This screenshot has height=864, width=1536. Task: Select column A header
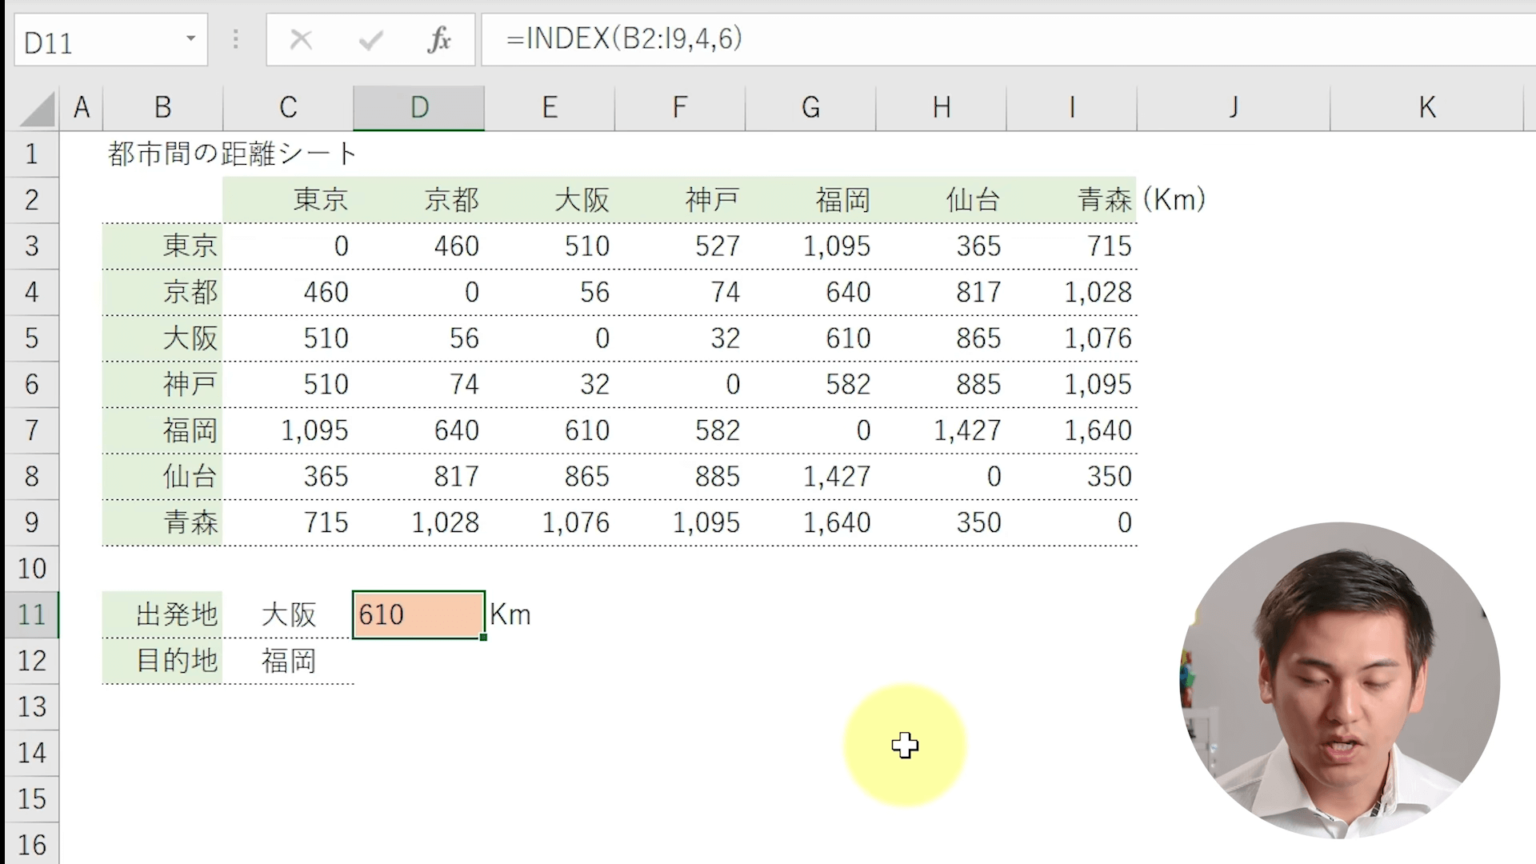coord(81,108)
